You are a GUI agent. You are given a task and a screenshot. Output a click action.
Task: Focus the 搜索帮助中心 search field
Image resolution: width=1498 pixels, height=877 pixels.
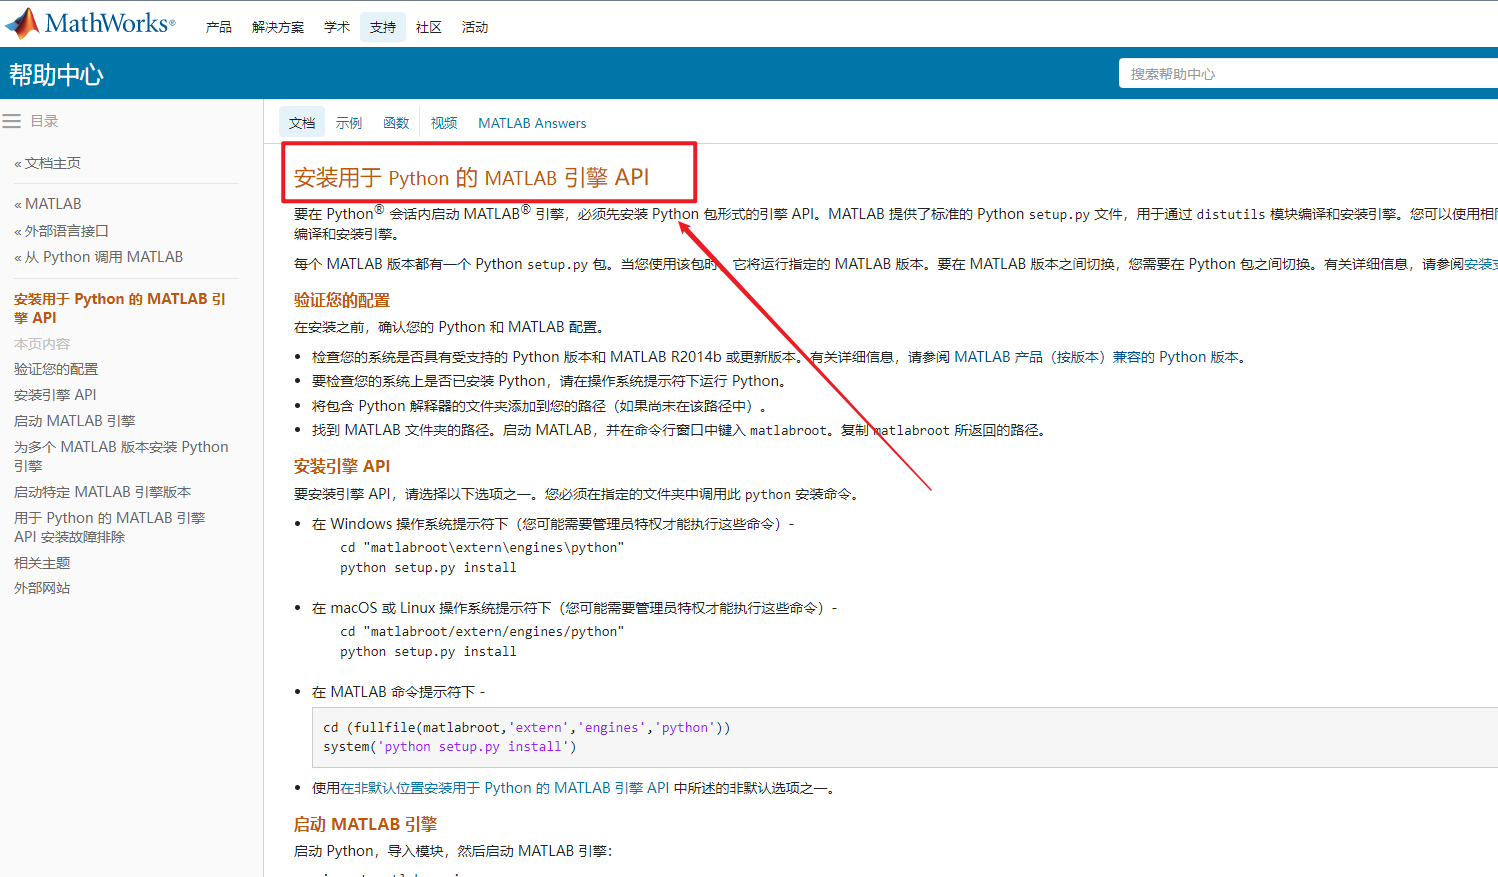pos(1308,74)
